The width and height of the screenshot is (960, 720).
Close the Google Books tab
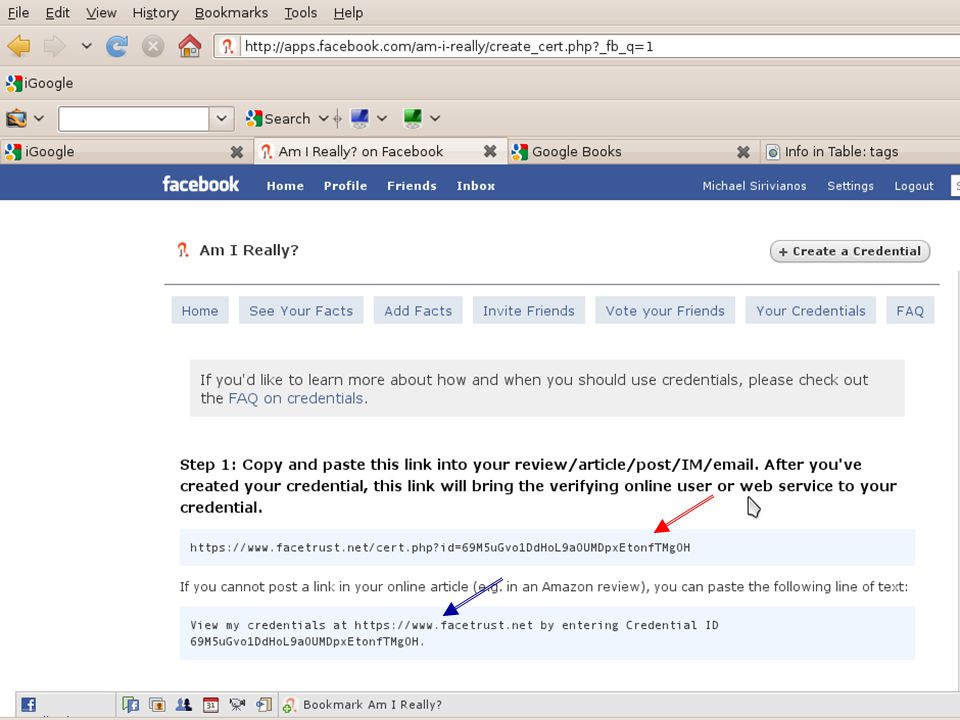[743, 152]
